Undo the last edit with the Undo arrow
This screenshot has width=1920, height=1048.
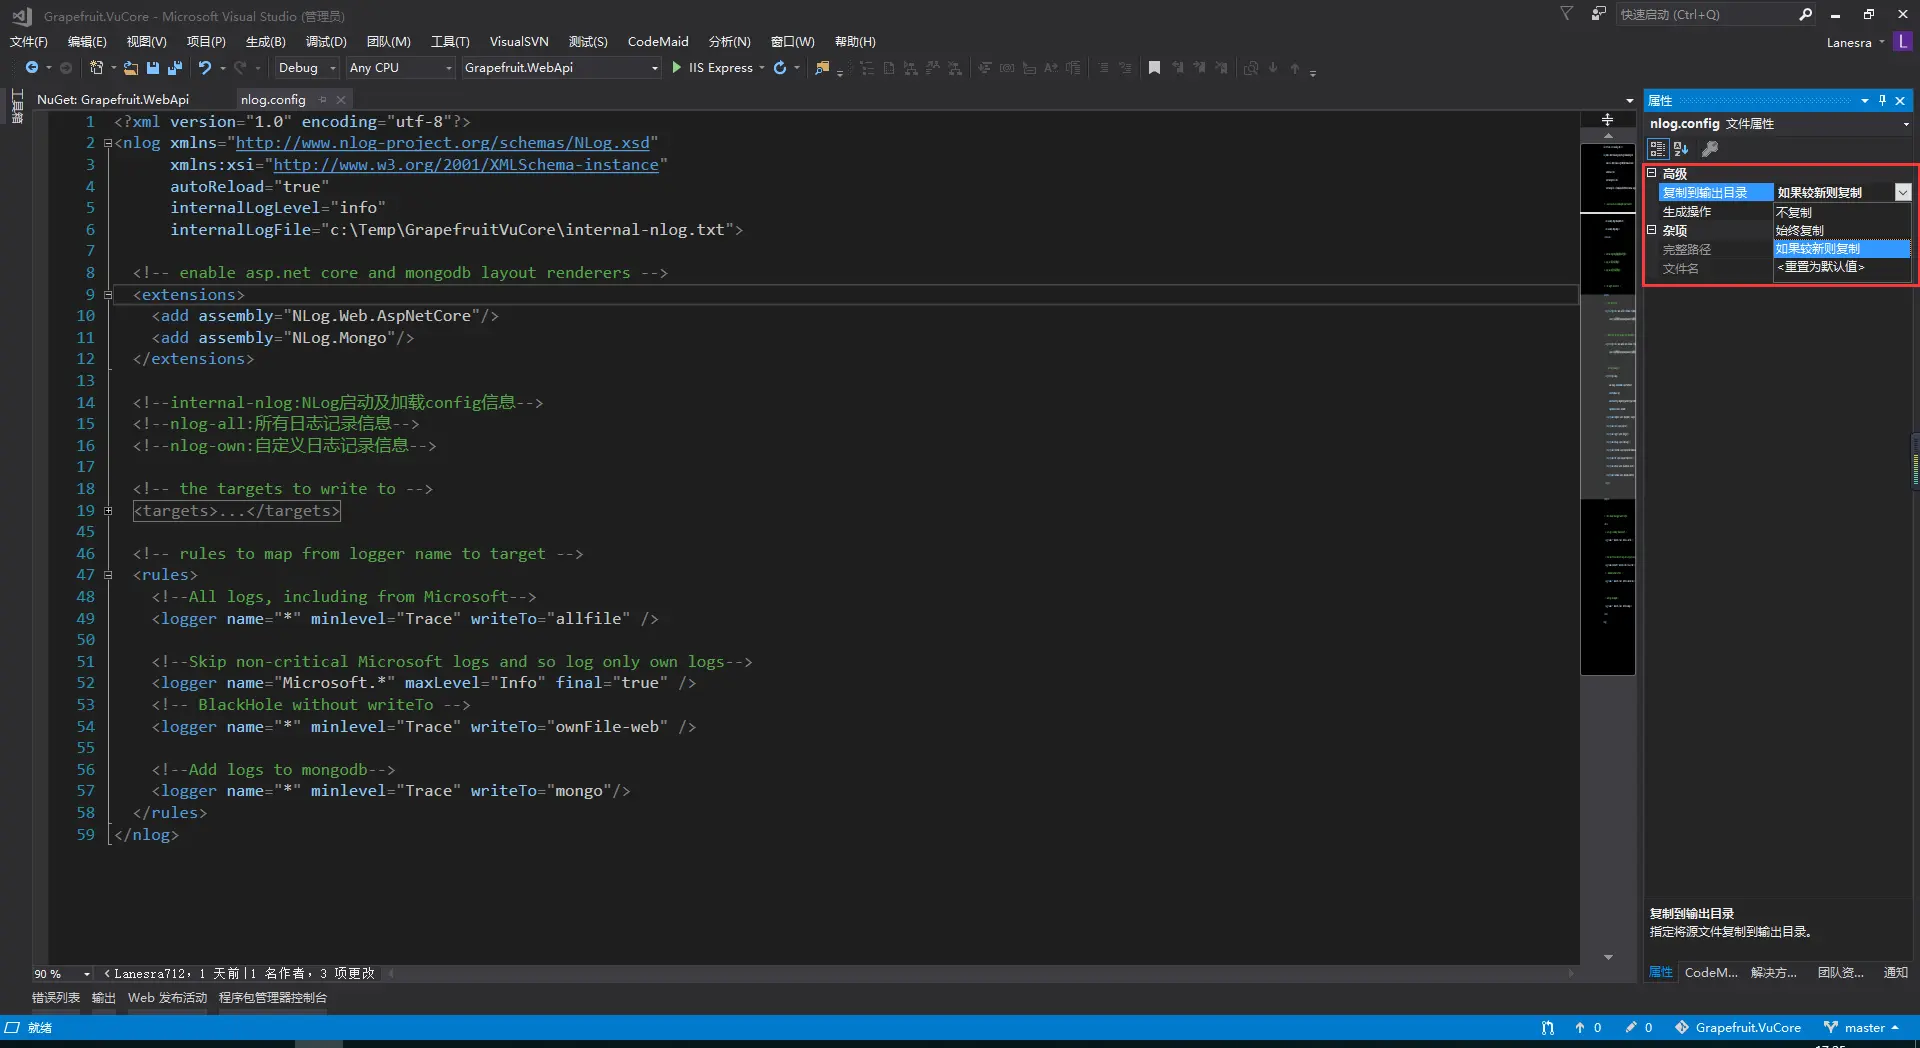(x=205, y=67)
